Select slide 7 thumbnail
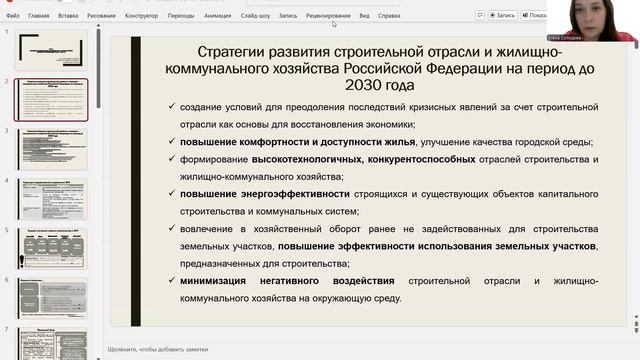This screenshot has height=360, width=640. coord(51,344)
